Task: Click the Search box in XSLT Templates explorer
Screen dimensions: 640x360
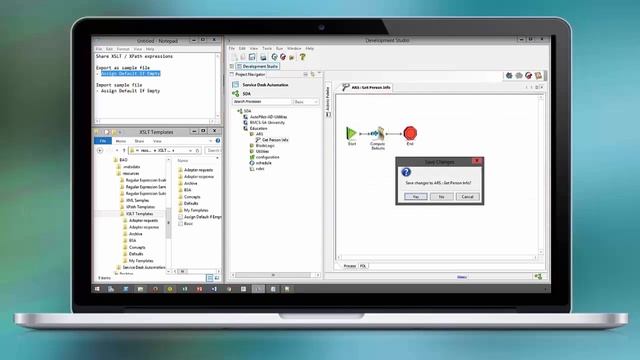Action: [x=212, y=151]
